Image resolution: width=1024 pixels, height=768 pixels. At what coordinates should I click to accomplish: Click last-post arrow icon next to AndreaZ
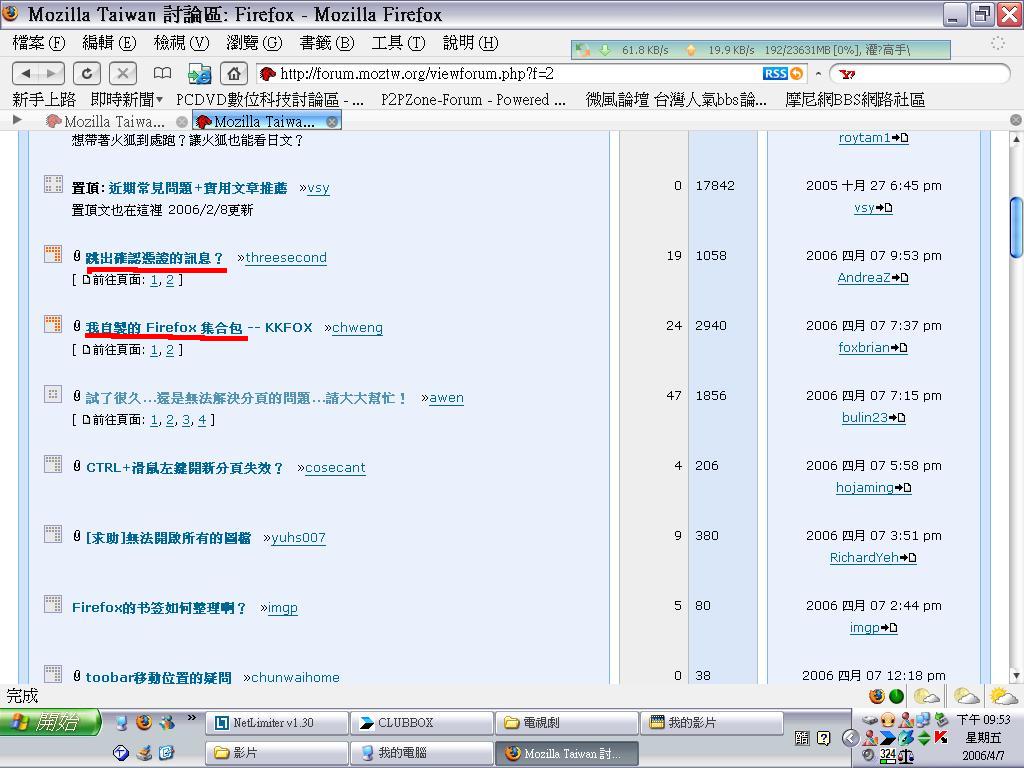coord(900,278)
